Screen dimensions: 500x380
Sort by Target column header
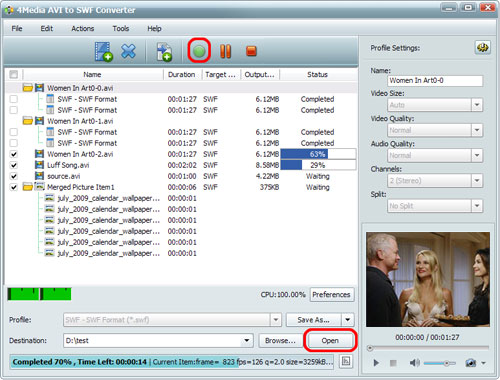tap(221, 75)
